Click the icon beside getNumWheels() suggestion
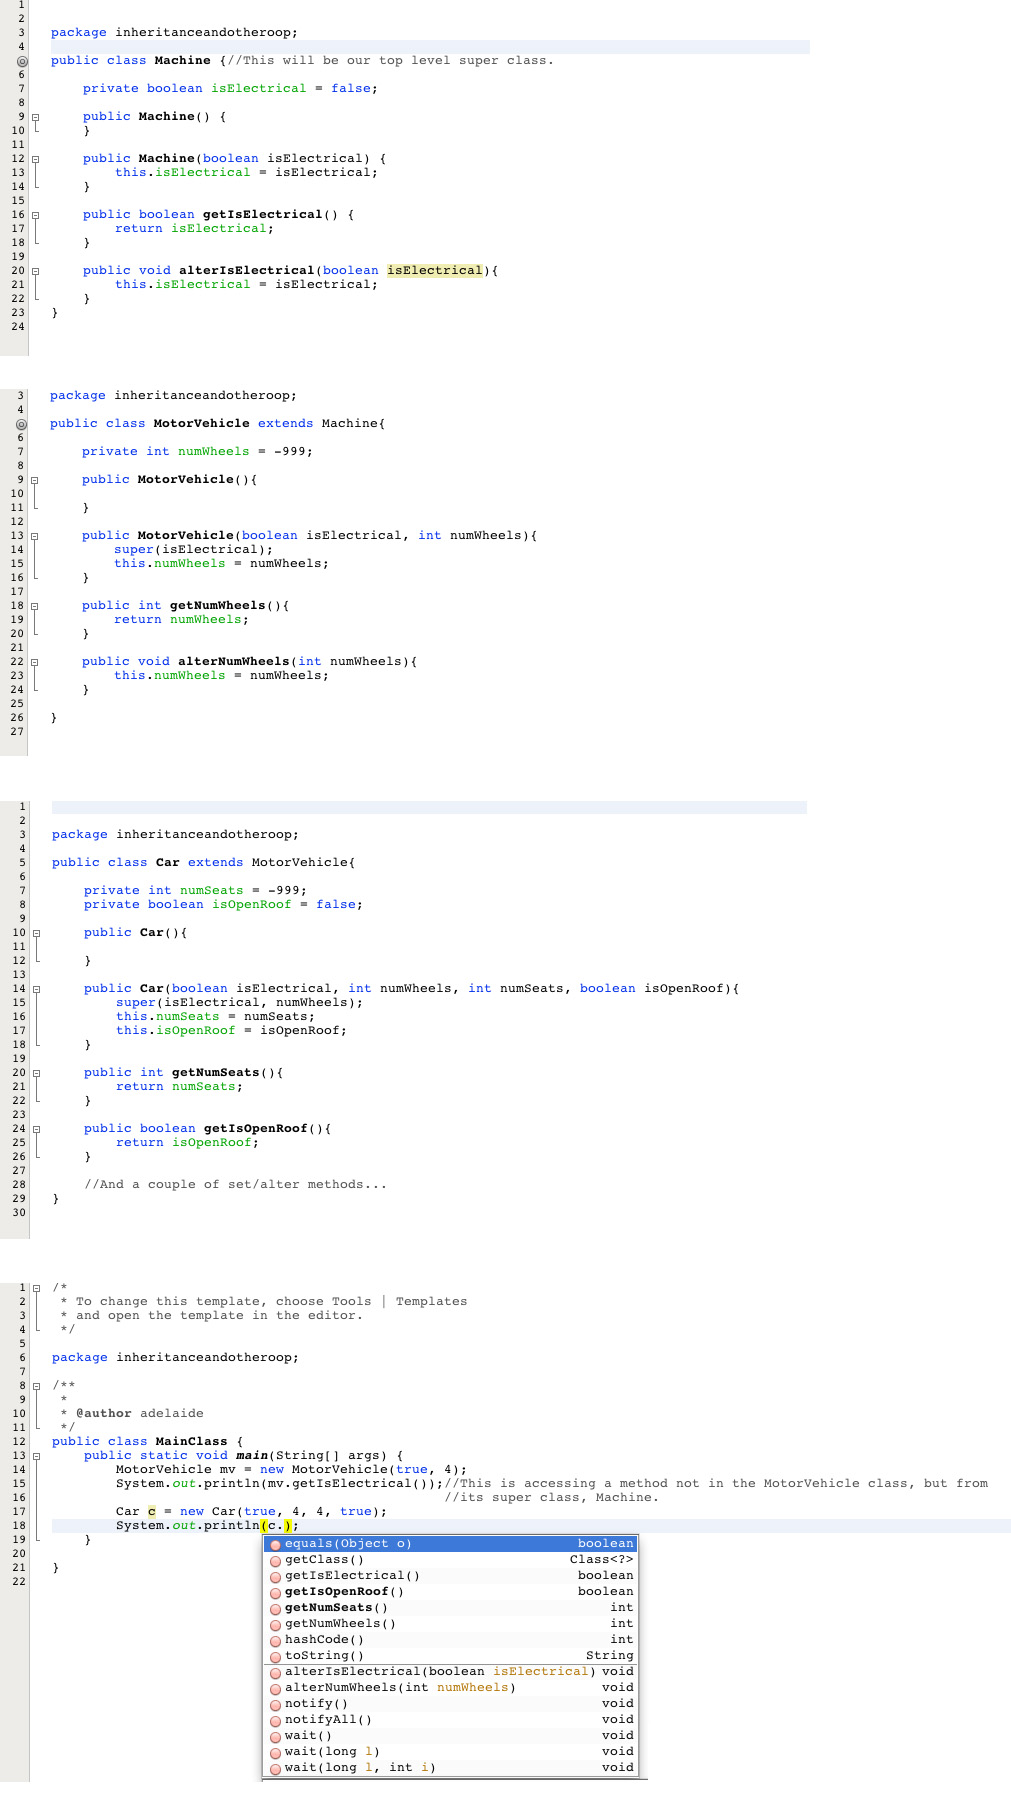The height and width of the screenshot is (1796, 1011). click(x=275, y=1624)
